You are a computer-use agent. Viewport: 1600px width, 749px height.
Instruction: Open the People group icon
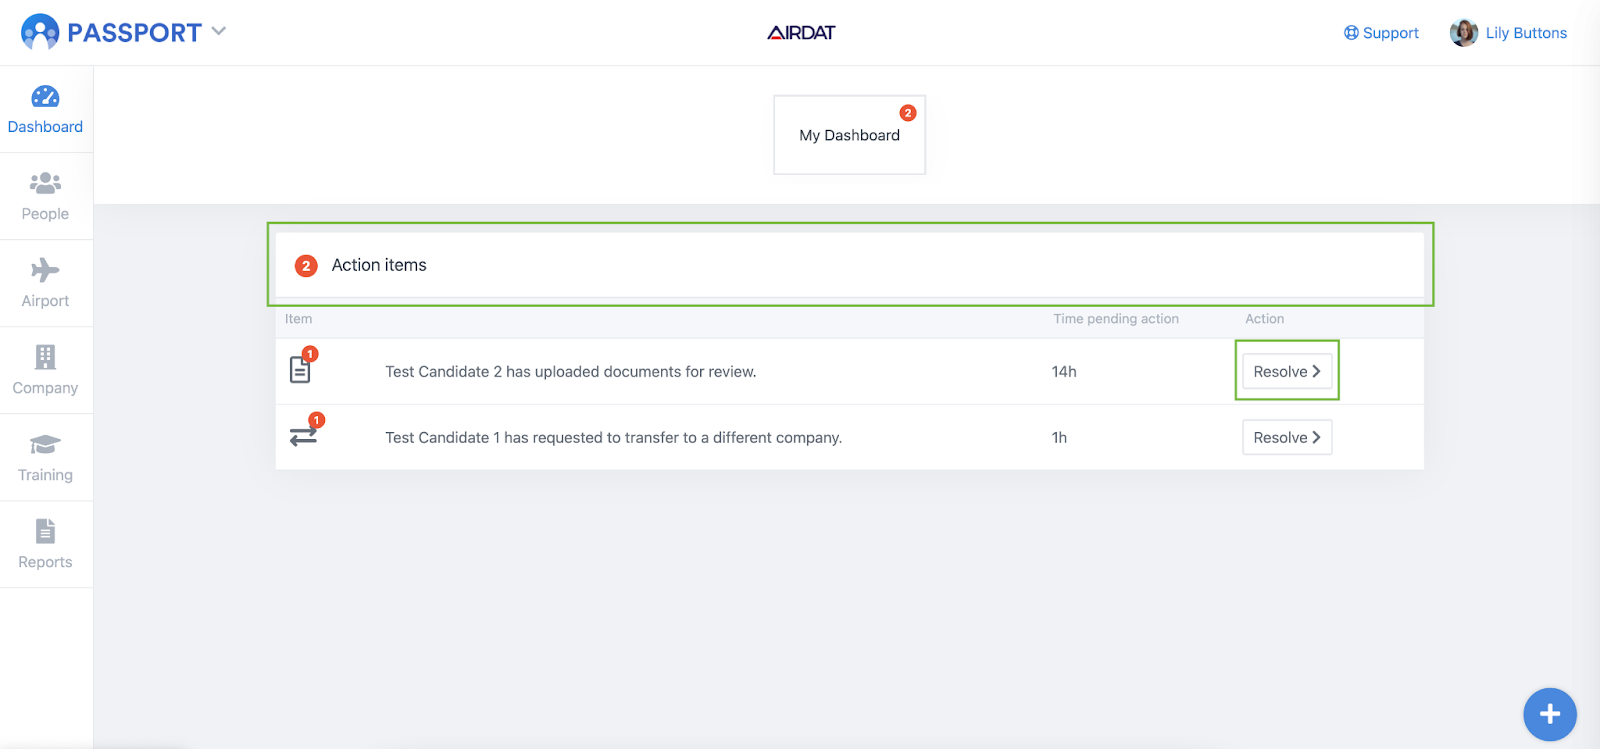pyautogui.click(x=45, y=183)
